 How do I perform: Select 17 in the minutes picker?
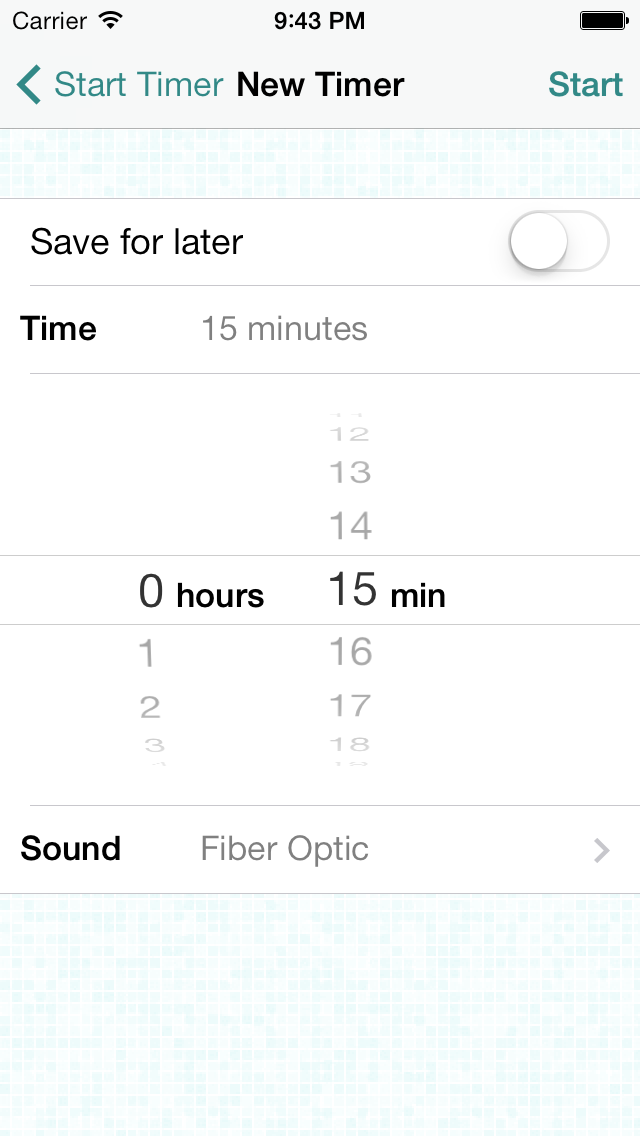[x=350, y=706]
